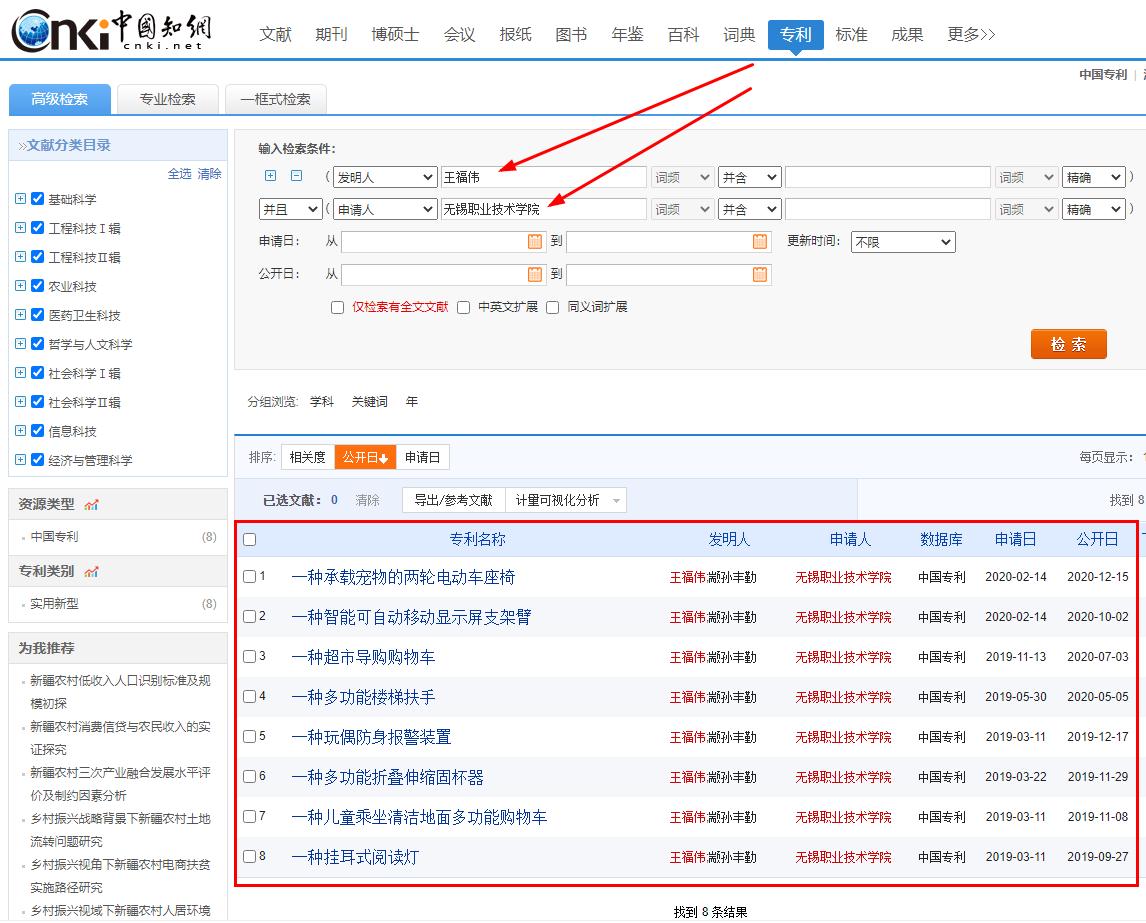This screenshot has width=1146, height=923.
Task: Select 期刊 in top navigation menu
Action: tap(331, 35)
